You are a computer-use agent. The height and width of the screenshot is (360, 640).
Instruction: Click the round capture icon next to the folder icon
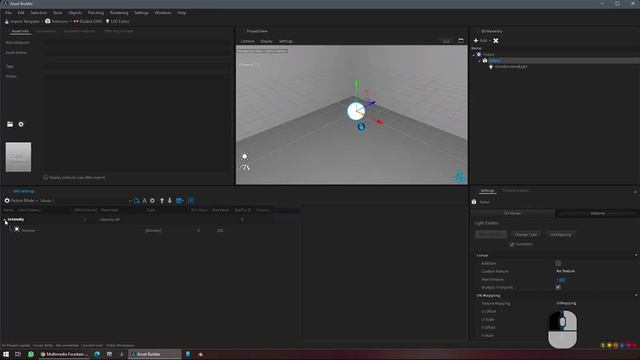tap(21, 124)
